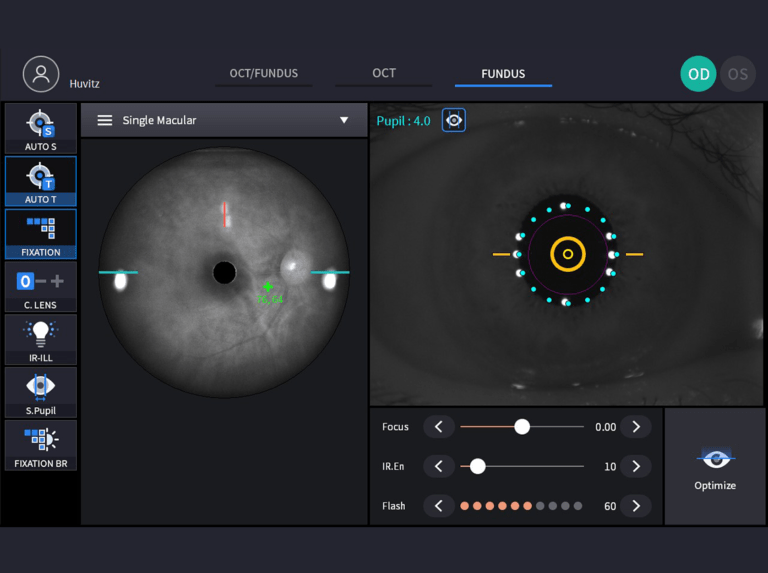This screenshot has width=768, height=573.
Task: Switch to the OS left eye
Action: (x=737, y=74)
